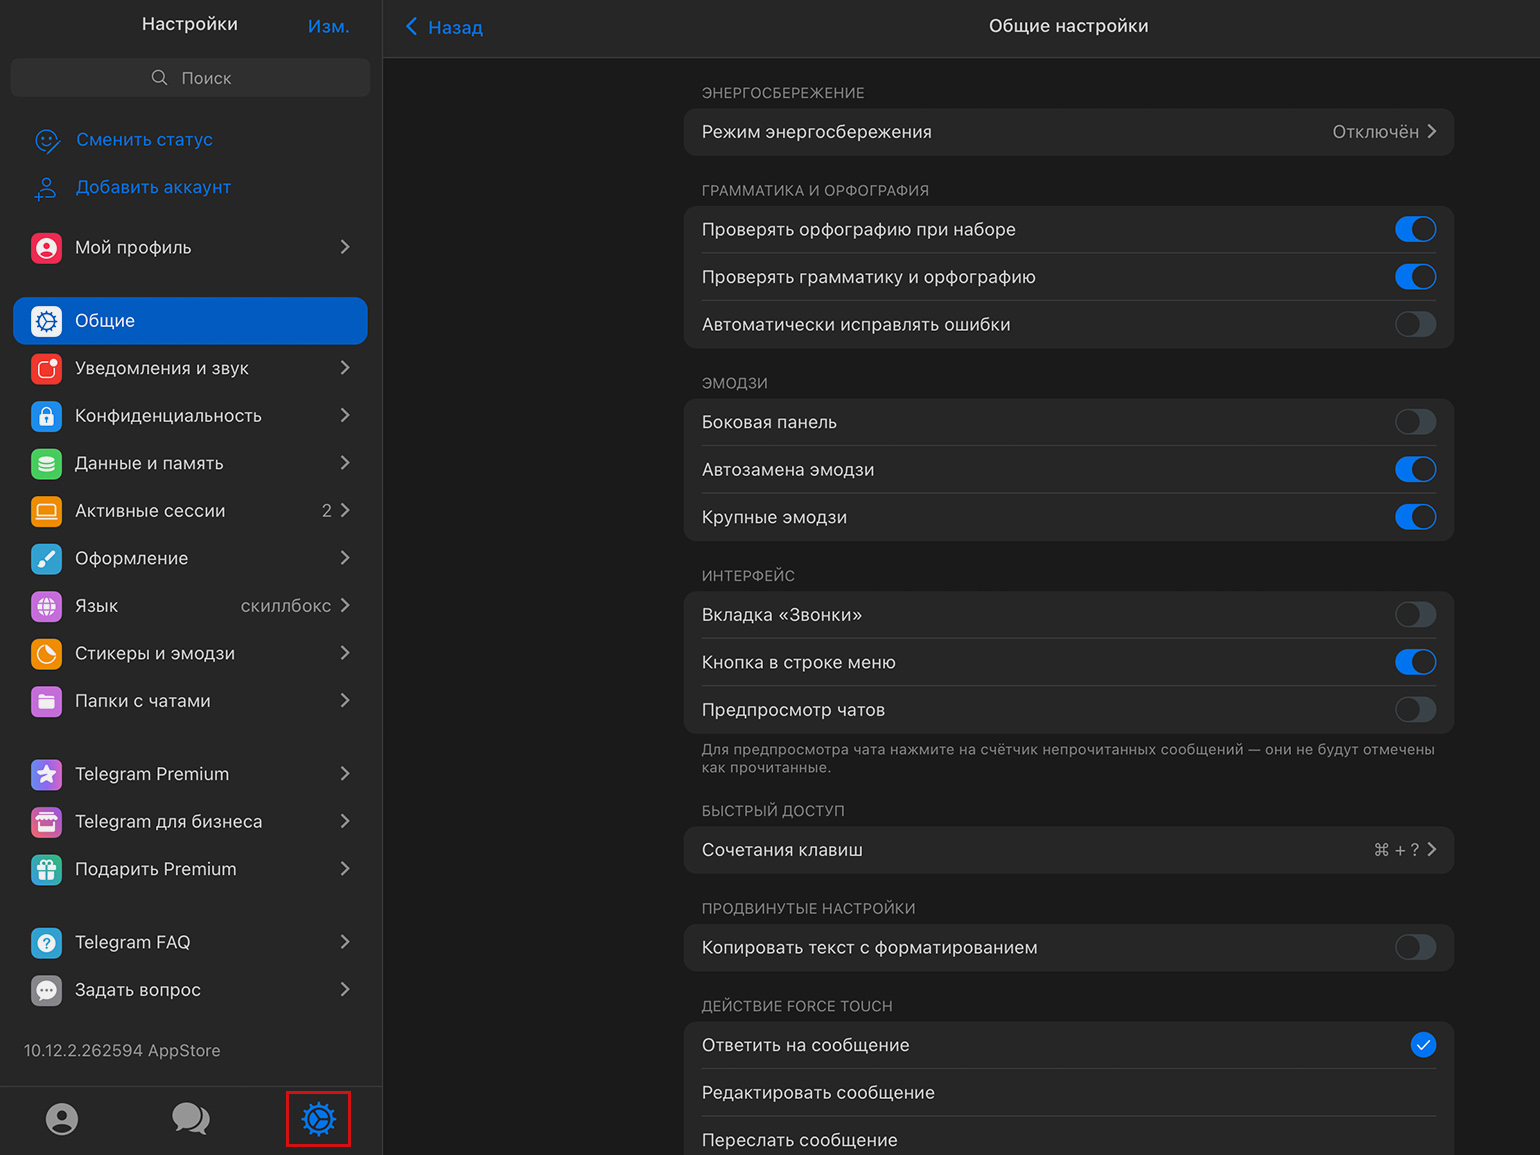Select Ответить на сообщение Force Touch action

pyautogui.click(x=1068, y=1045)
